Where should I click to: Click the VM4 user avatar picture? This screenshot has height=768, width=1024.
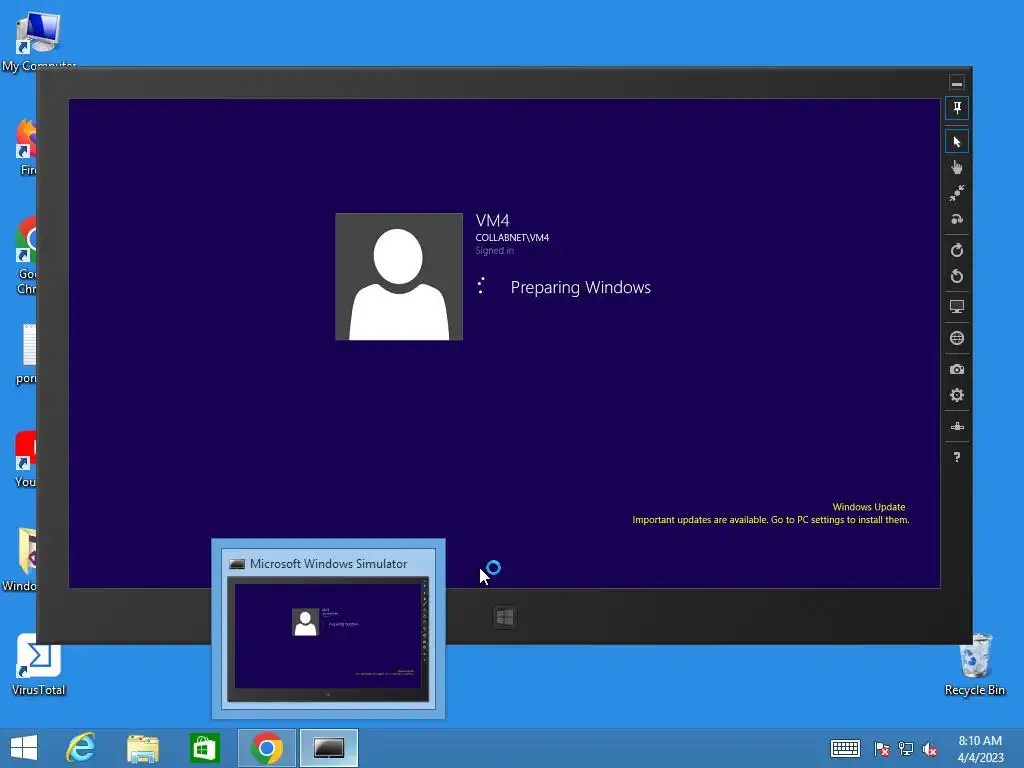coord(399,276)
